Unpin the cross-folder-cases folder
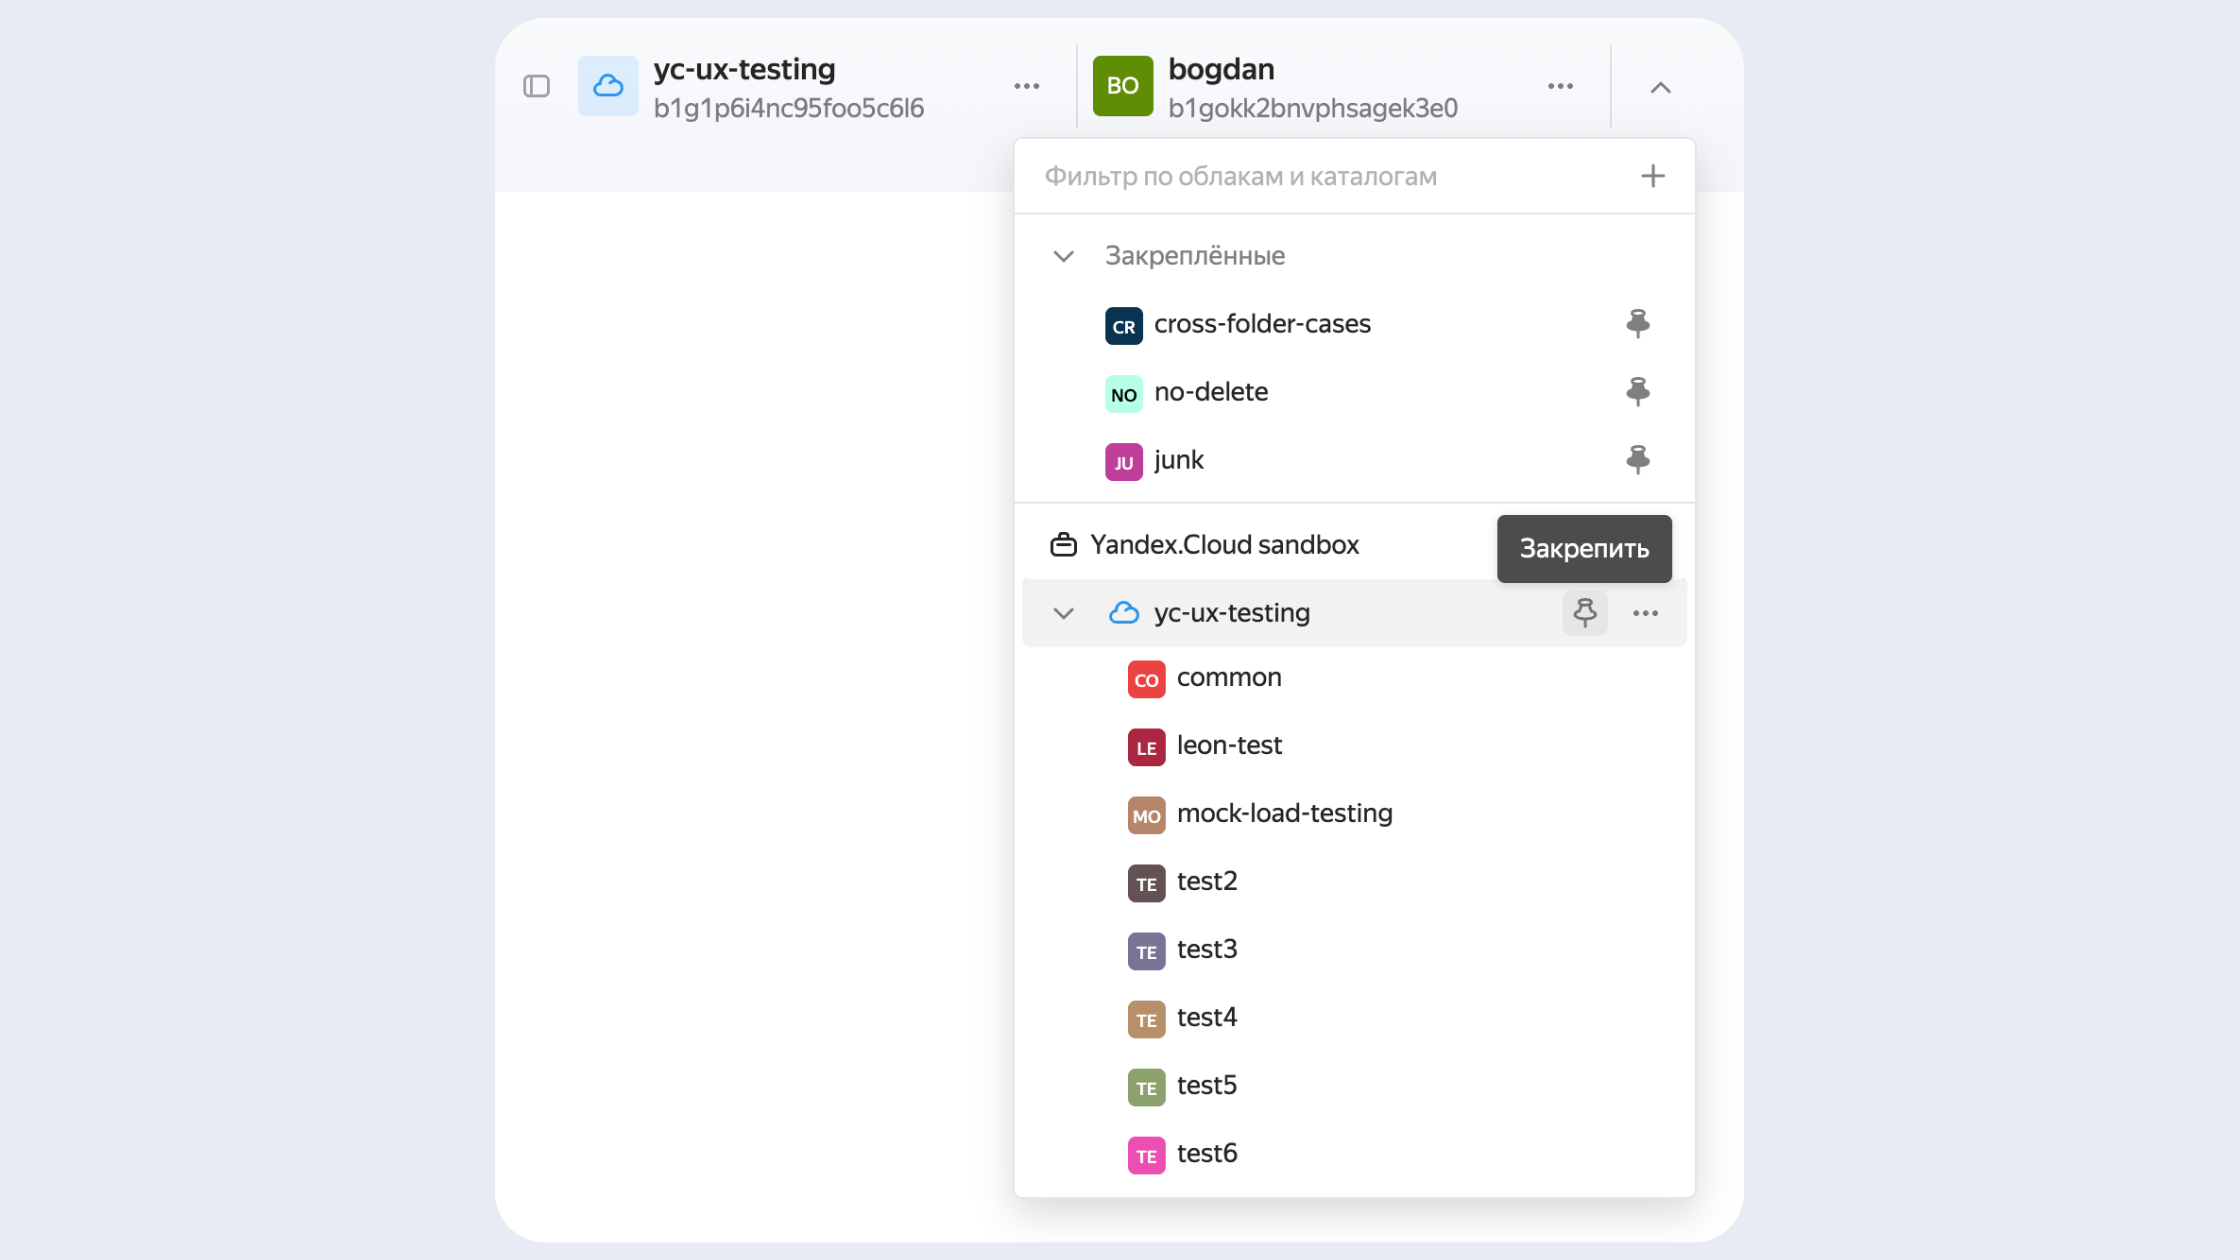Viewport: 2240px width, 1260px height. click(1638, 324)
